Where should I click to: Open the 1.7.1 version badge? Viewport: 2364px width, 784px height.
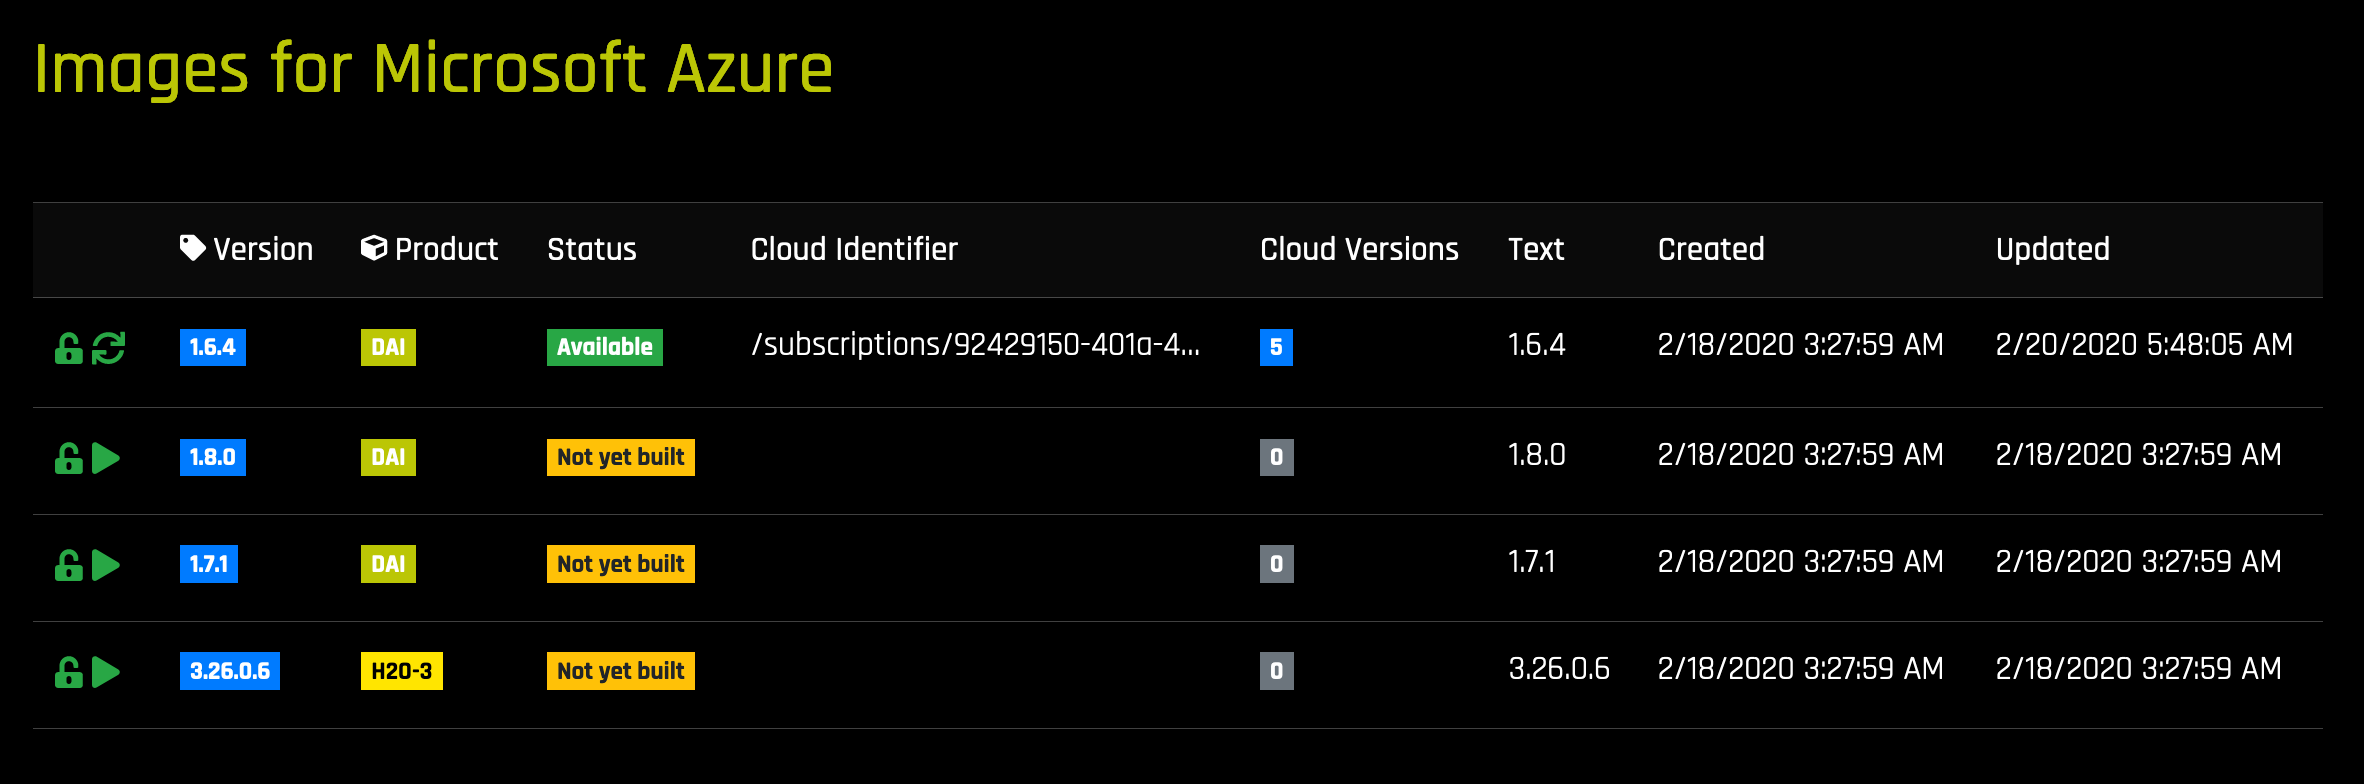209,564
